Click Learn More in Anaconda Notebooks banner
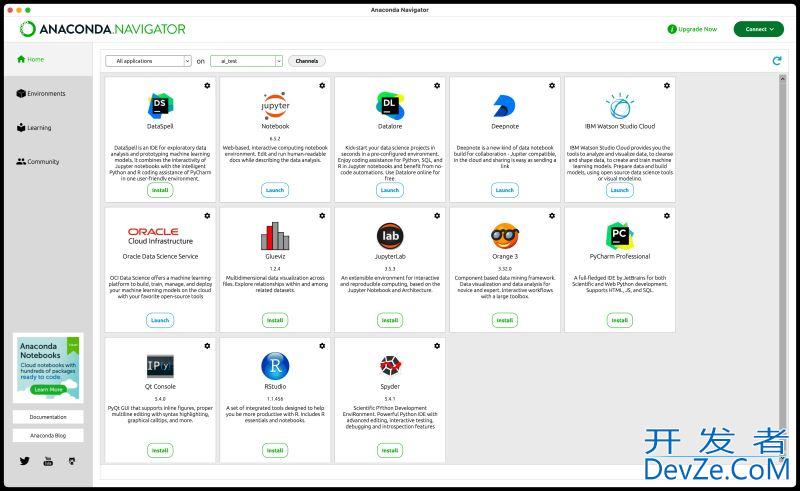The image size is (800, 491). [48, 389]
